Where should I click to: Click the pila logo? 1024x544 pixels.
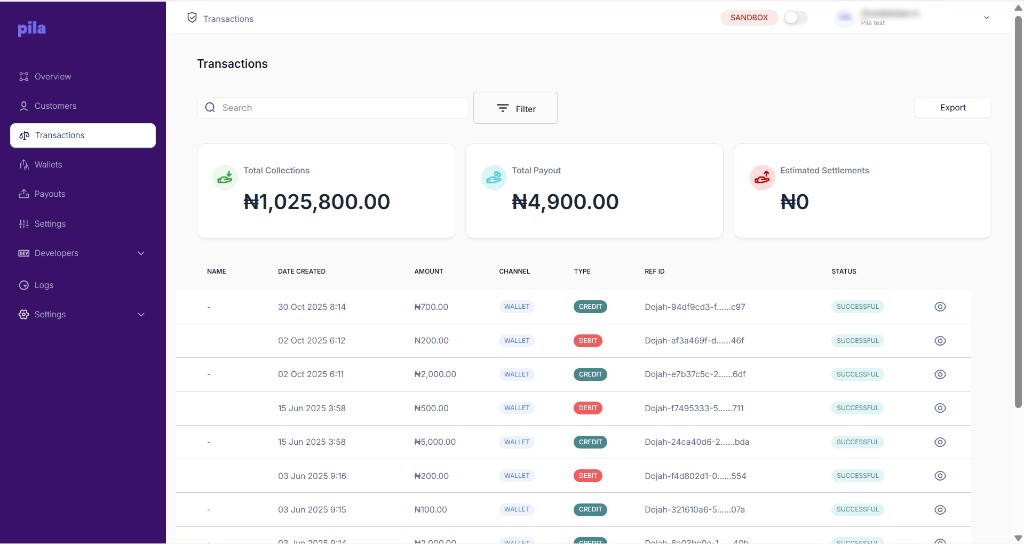tap(31, 29)
